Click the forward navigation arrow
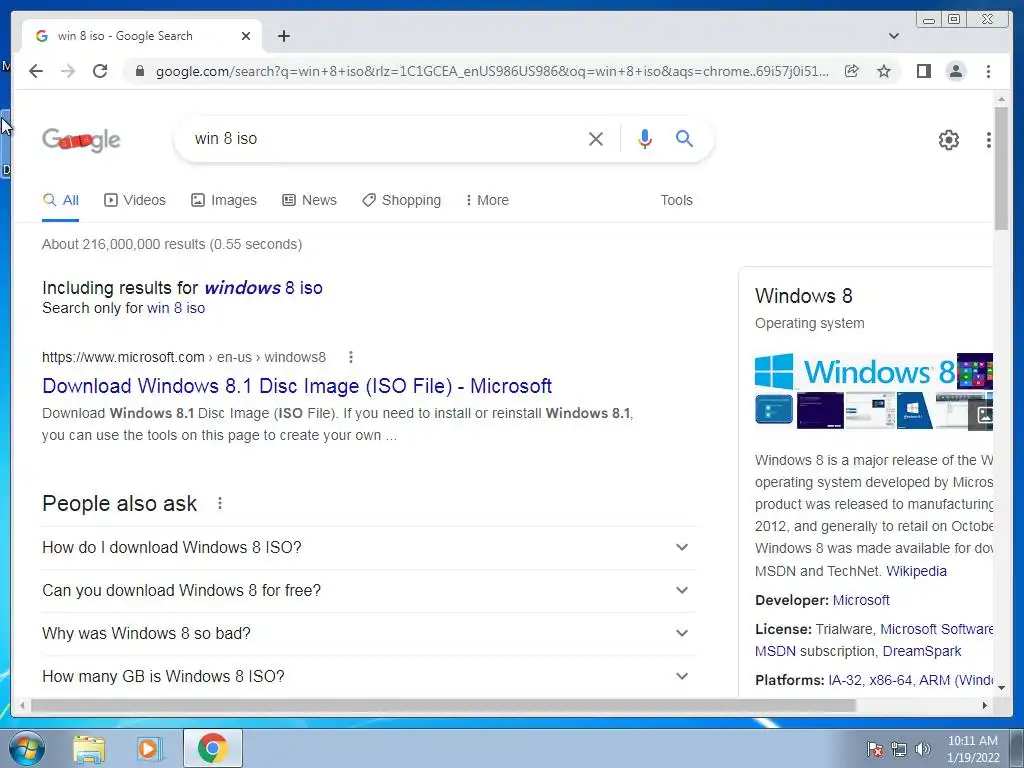 point(68,71)
